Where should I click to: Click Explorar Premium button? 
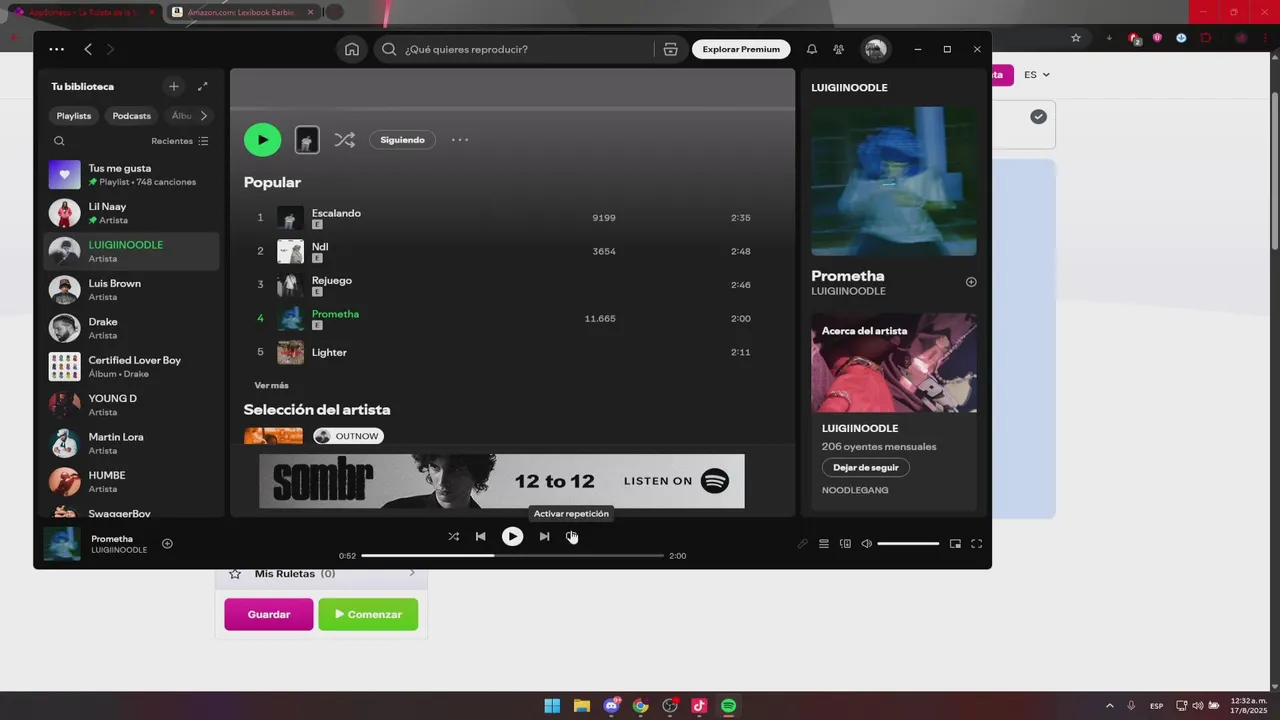[741, 49]
